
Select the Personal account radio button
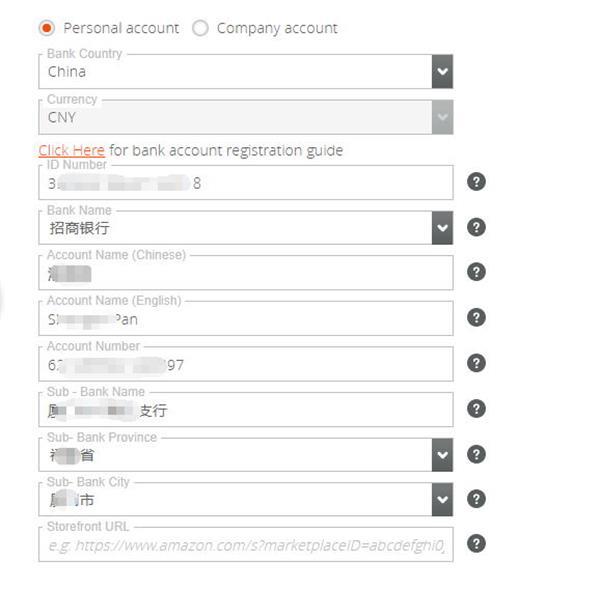click(x=47, y=28)
